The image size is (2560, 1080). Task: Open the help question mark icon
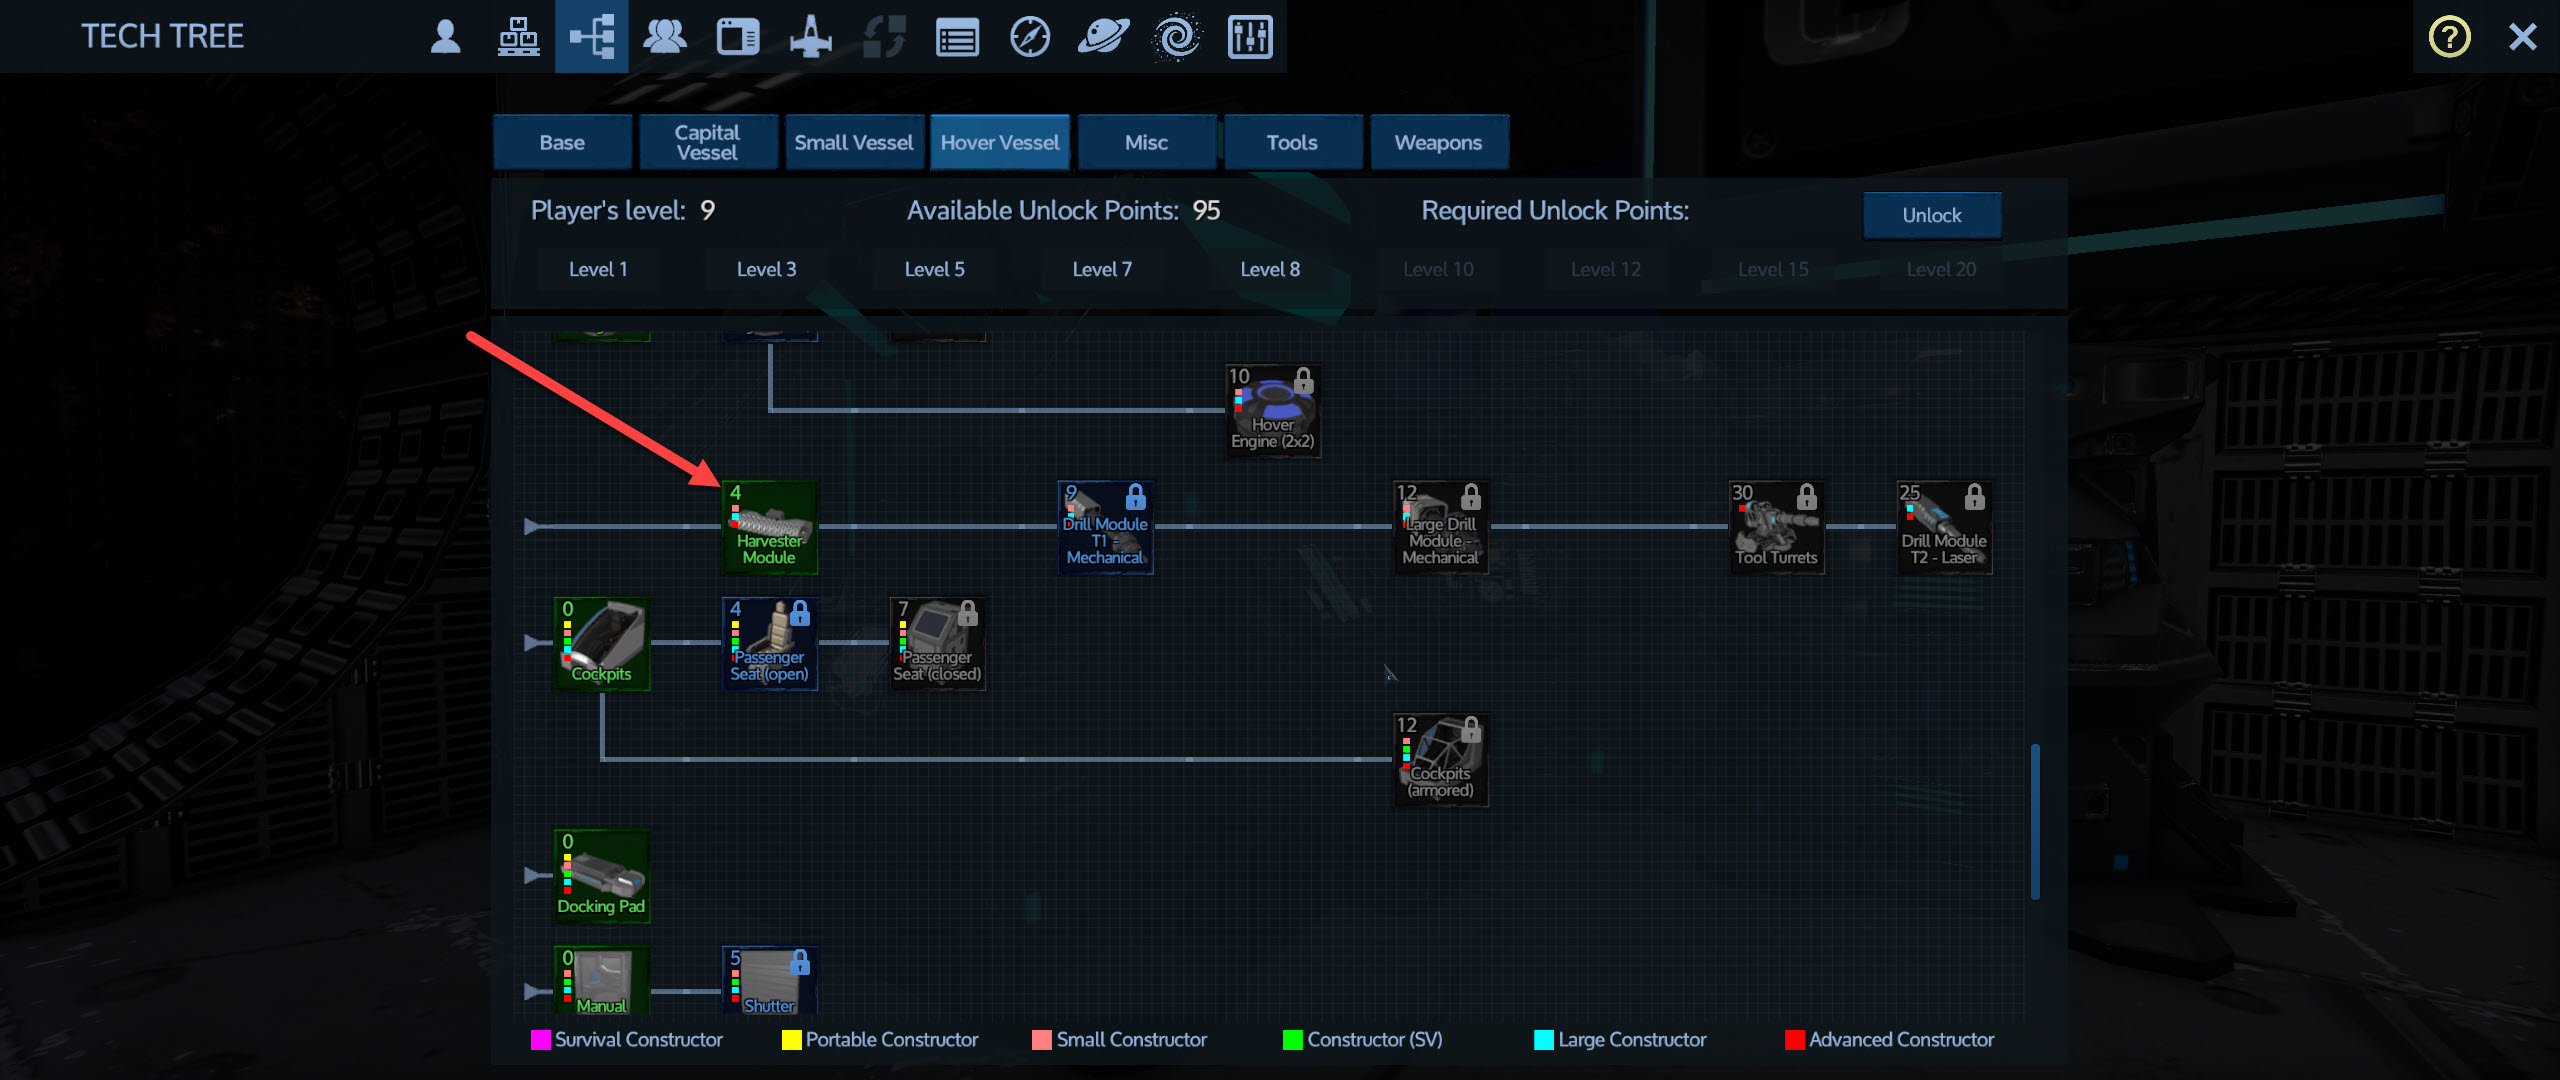point(2449,37)
